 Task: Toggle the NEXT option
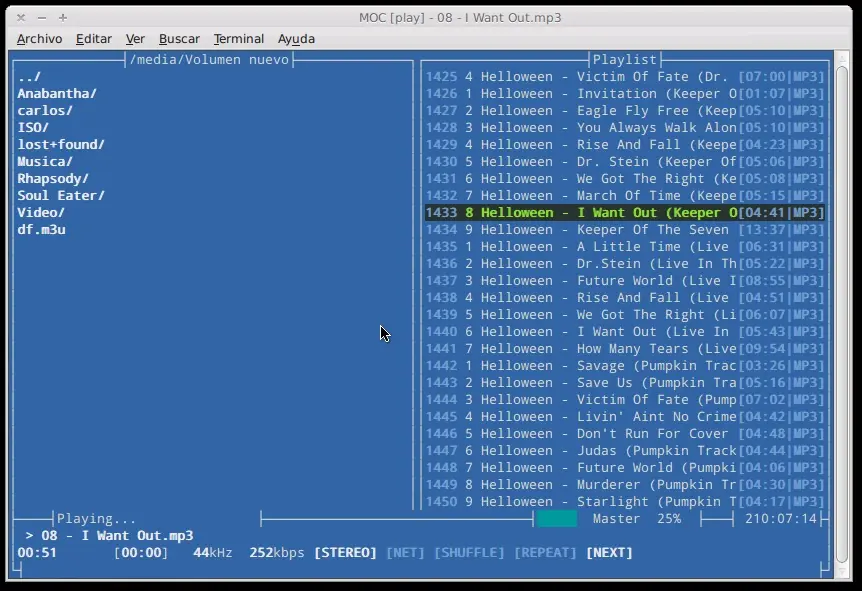(609, 553)
